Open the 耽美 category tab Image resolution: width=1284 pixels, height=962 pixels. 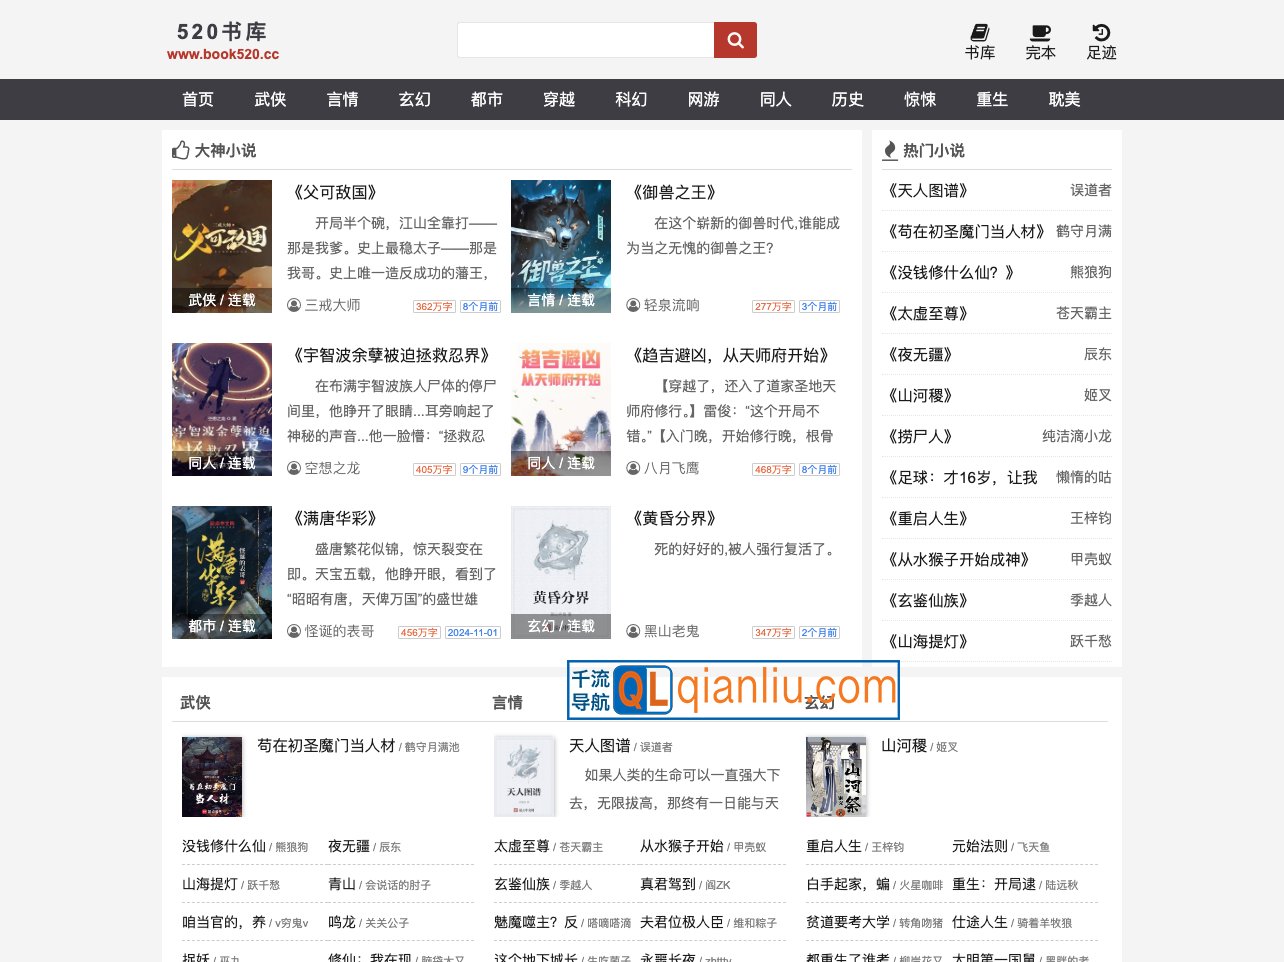pyautogui.click(x=1064, y=99)
